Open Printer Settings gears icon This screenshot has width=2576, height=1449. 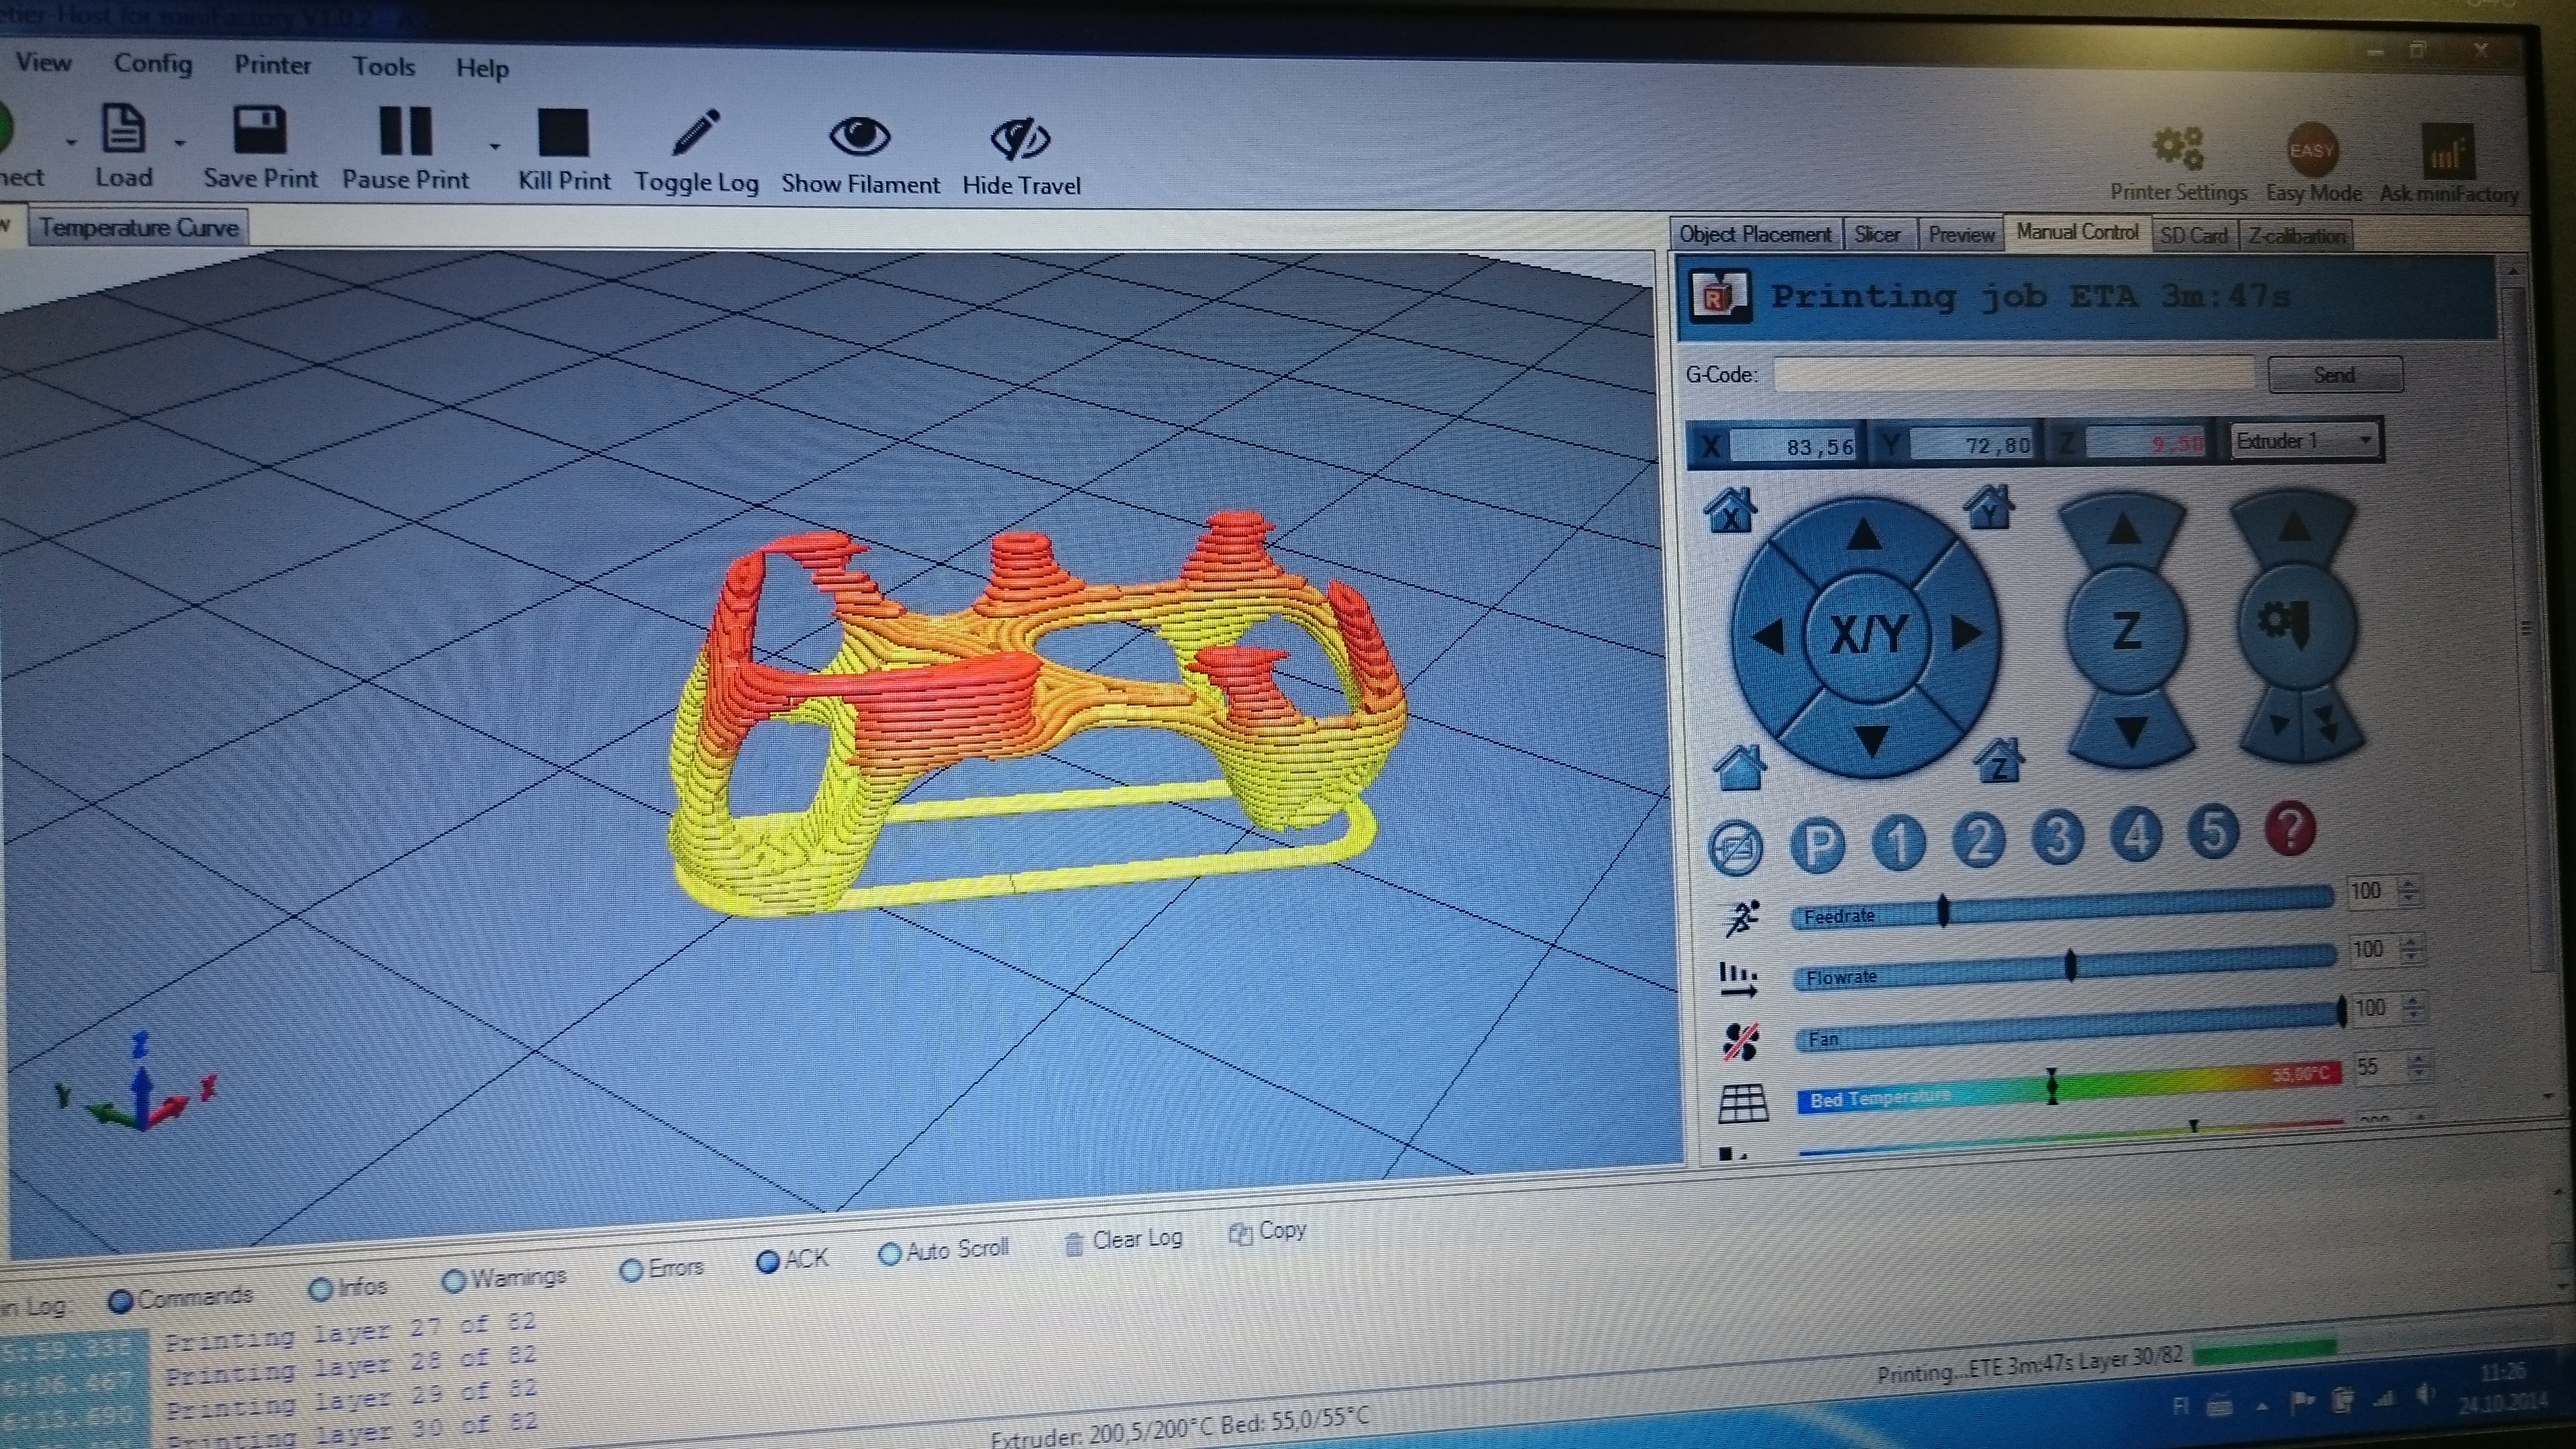click(x=2177, y=149)
